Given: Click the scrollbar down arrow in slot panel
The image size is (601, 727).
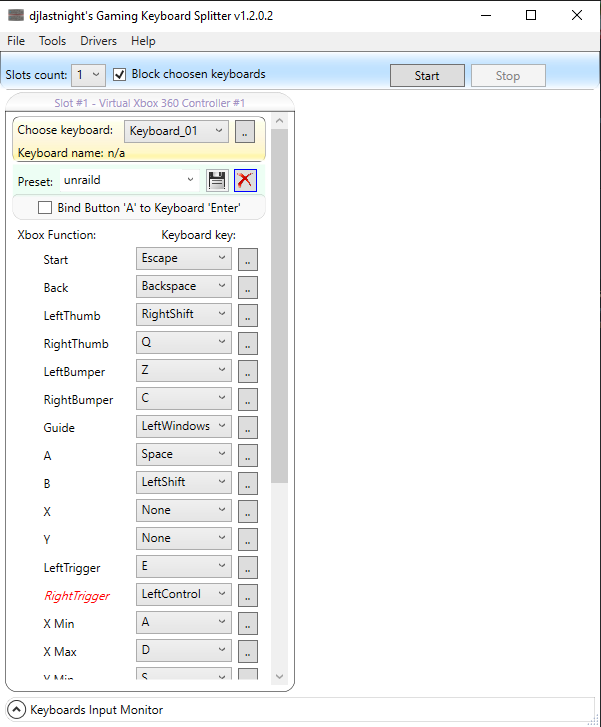Looking at the screenshot, I should [279, 676].
